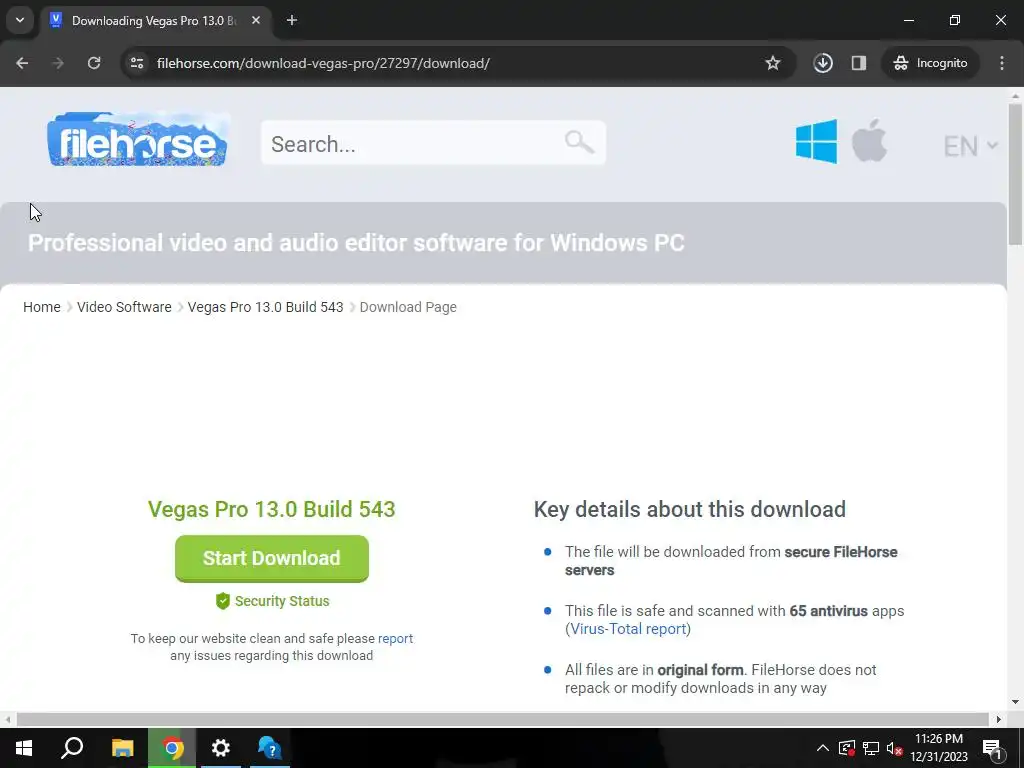Viewport: 1024px width, 768px height.
Task: Open File Explorer from taskbar
Action: pos(122,748)
